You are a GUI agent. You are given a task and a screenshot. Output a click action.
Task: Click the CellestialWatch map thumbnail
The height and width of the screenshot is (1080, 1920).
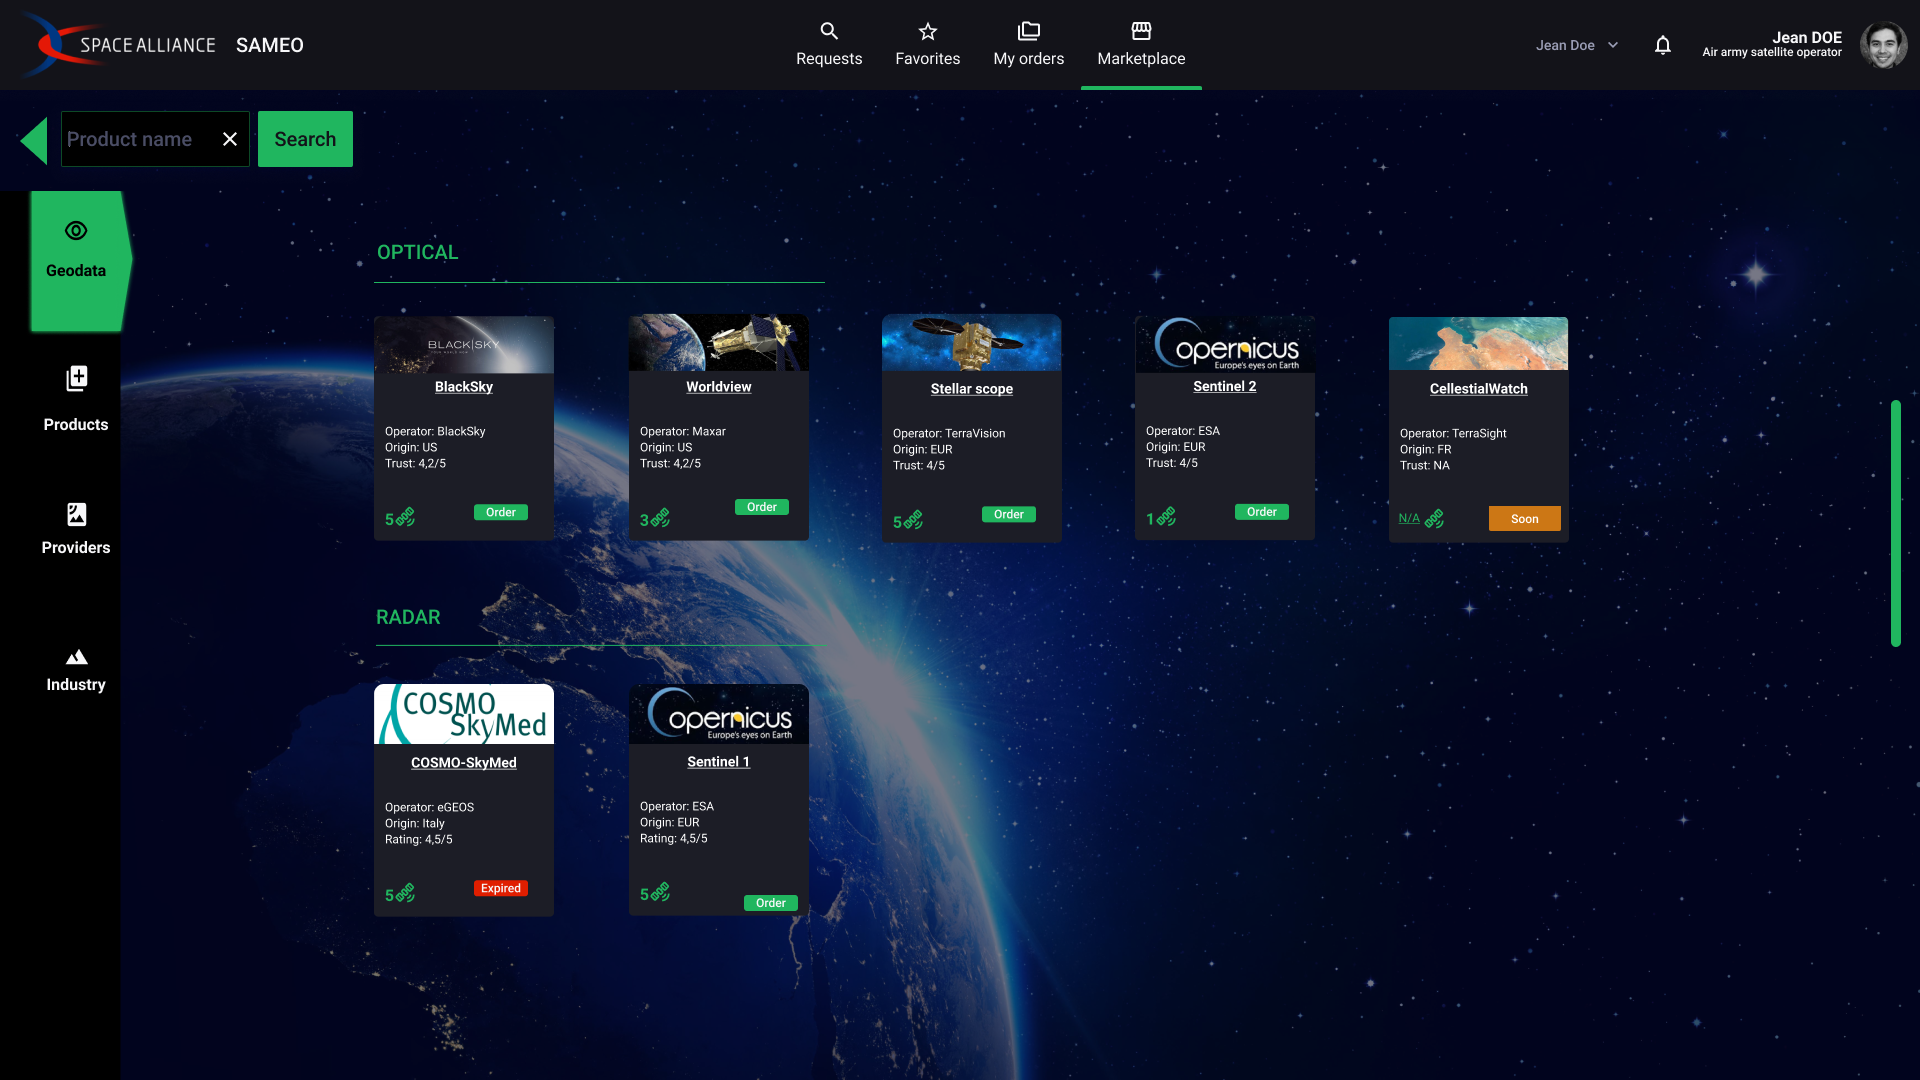pyautogui.click(x=1479, y=344)
